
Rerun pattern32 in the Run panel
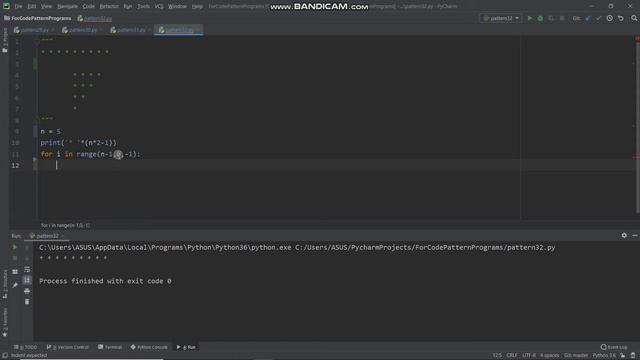coord(15,247)
